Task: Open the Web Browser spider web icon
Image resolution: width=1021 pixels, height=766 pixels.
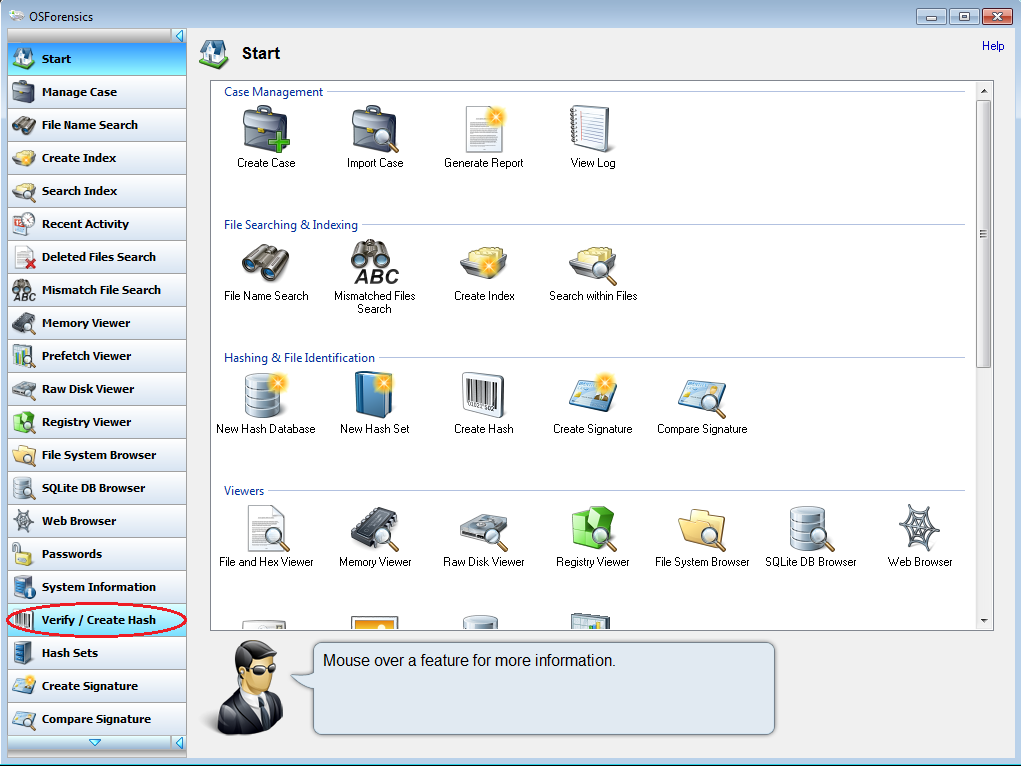Action: [920, 529]
